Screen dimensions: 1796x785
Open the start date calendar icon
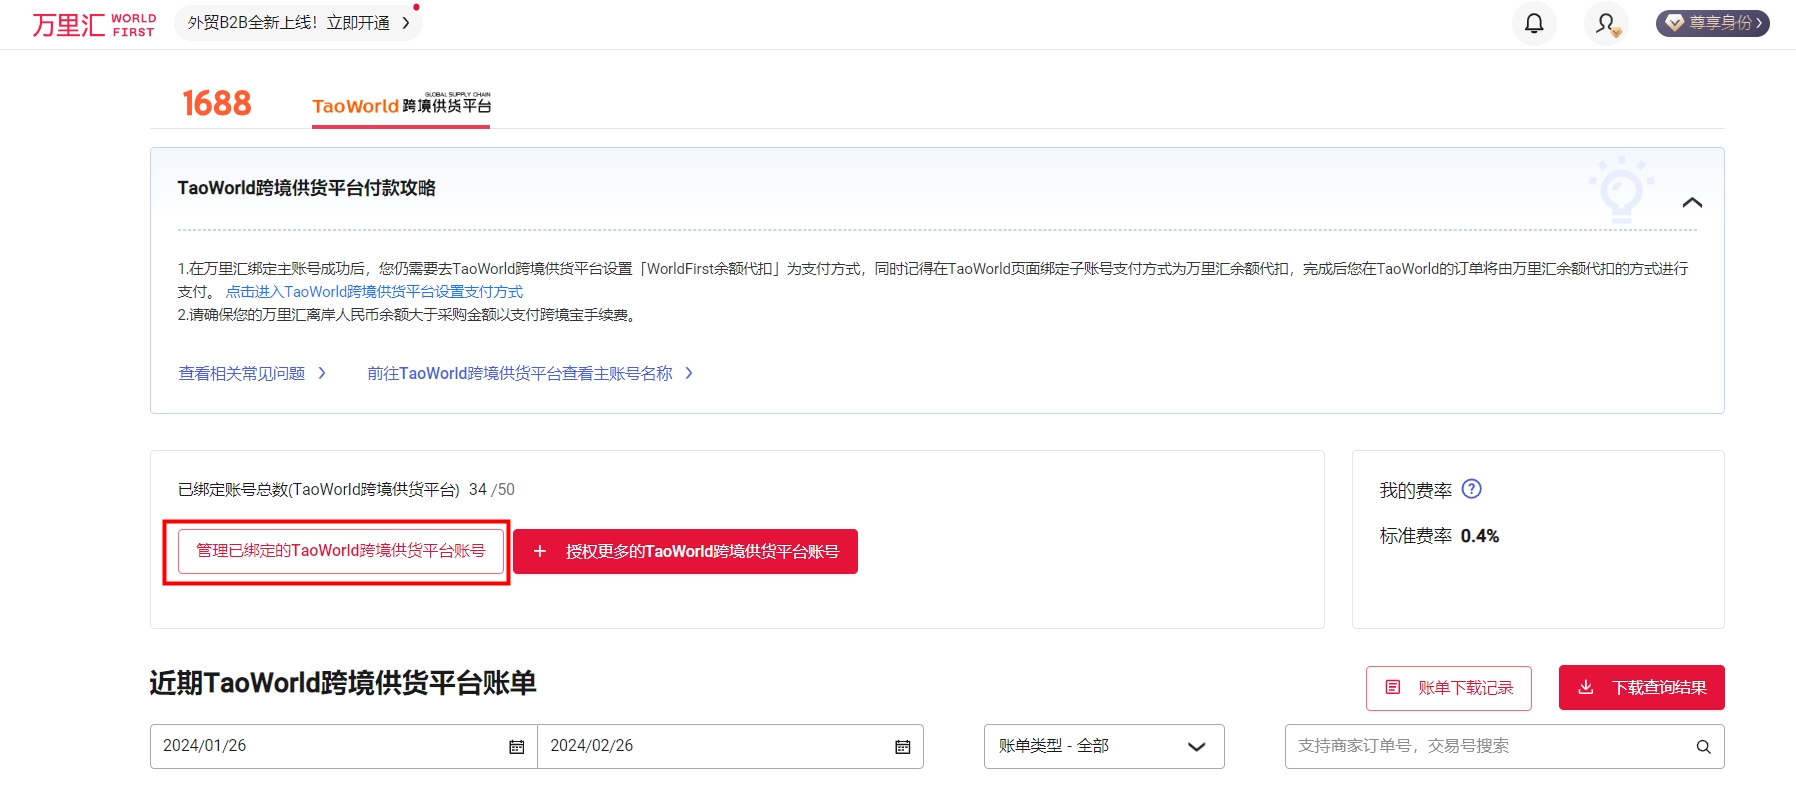[x=516, y=747]
